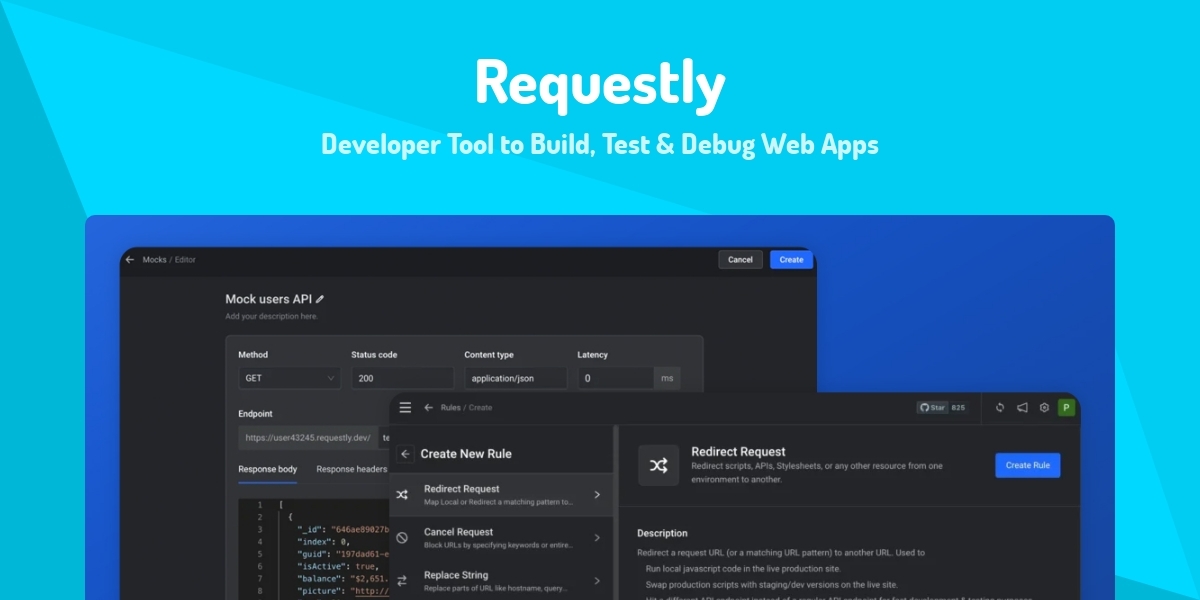Click Cancel button in Mocks editor
1200x600 pixels.
pyautogui.click(x=740, y=259)
